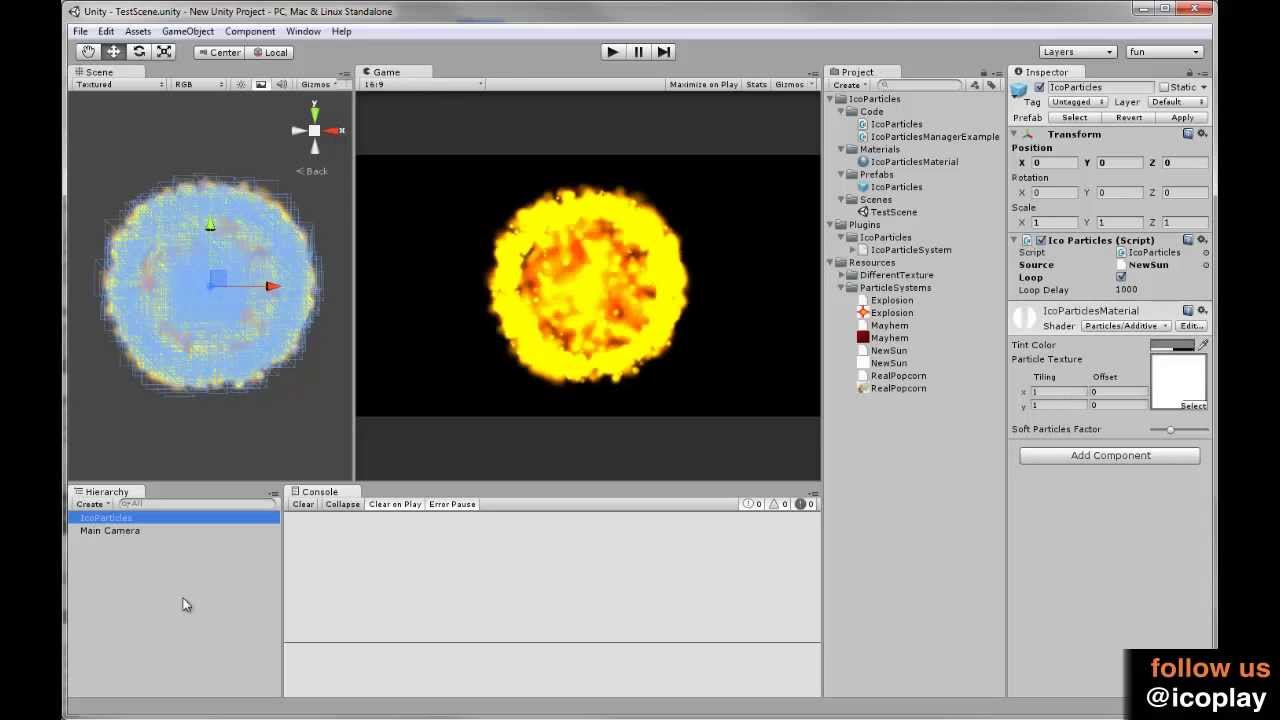
Task: Open Ico Particles script gear menu
Action: pos(1202,240)
